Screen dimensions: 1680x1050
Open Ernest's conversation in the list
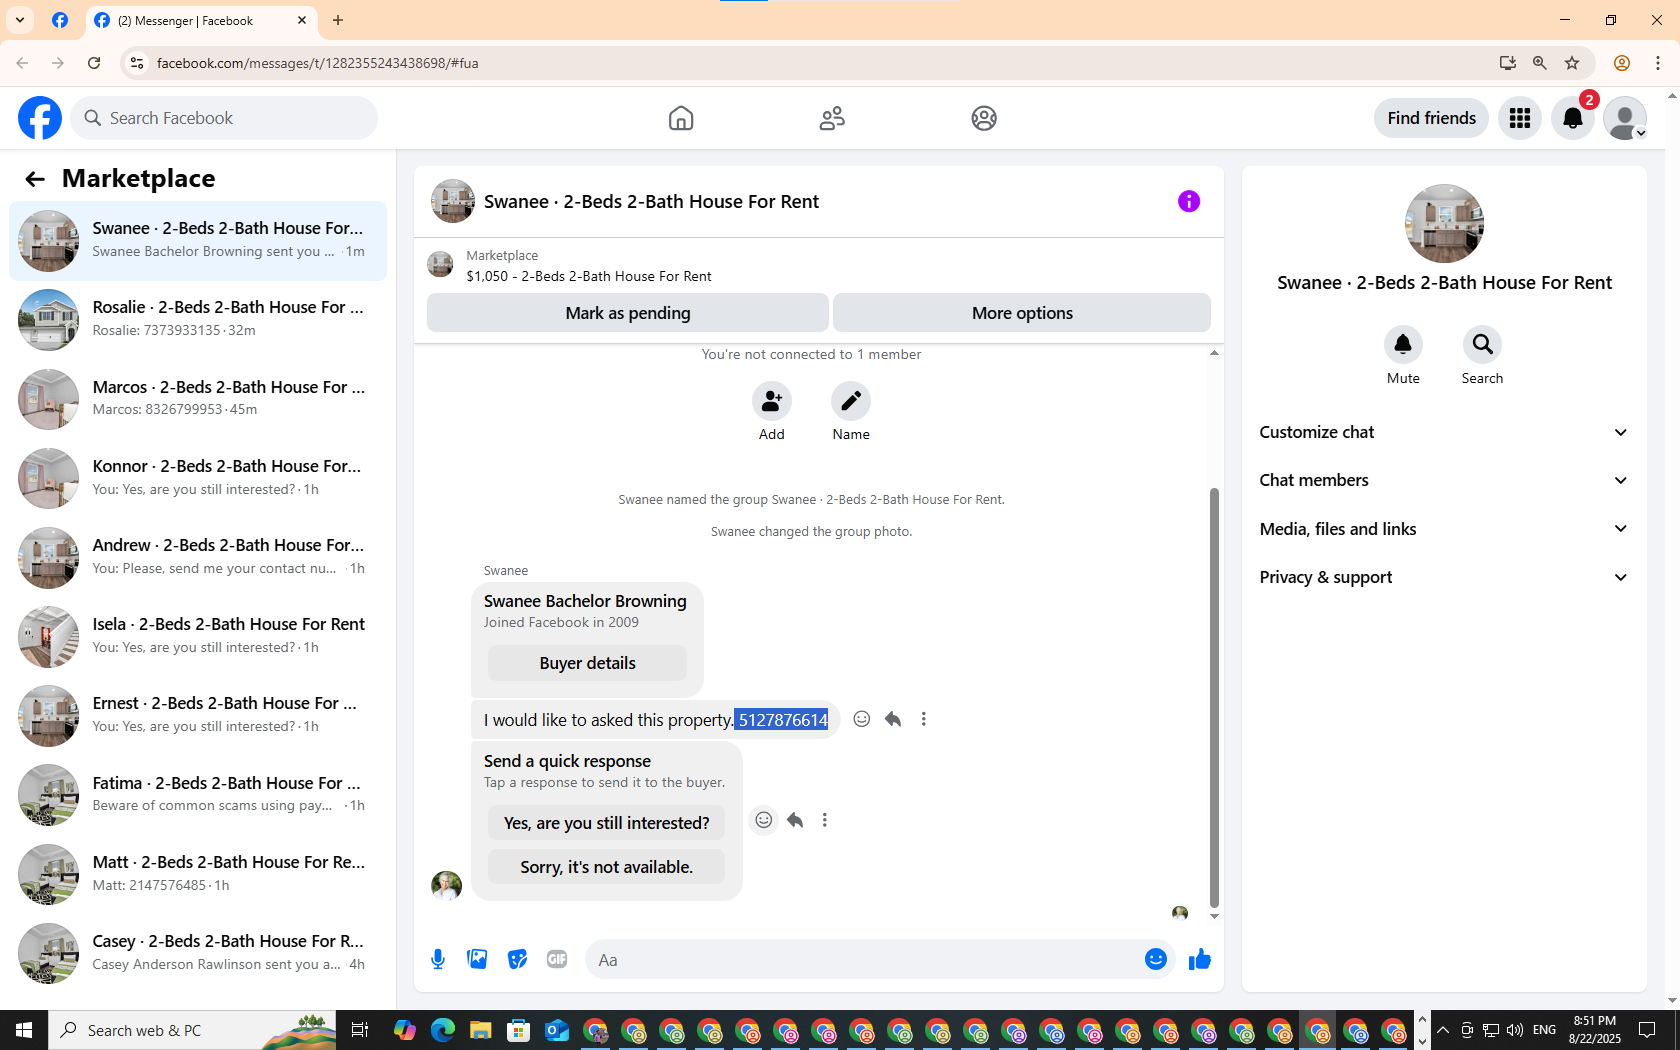(198, 716)
